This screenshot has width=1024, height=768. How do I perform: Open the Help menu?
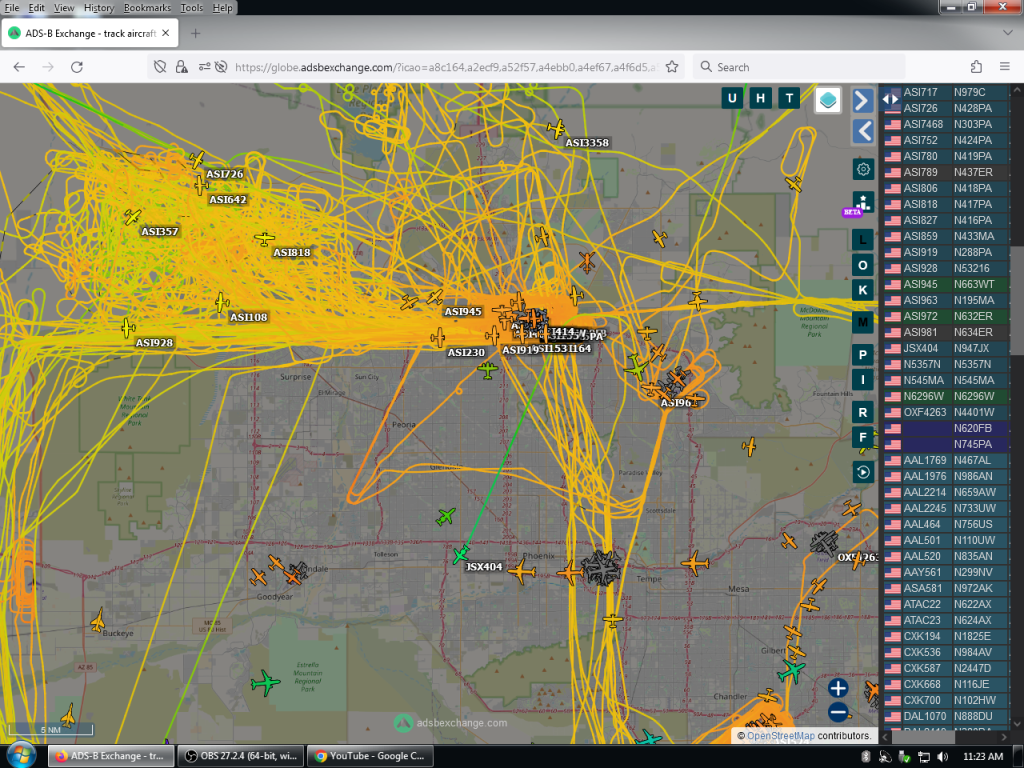[x=222, y=8]
